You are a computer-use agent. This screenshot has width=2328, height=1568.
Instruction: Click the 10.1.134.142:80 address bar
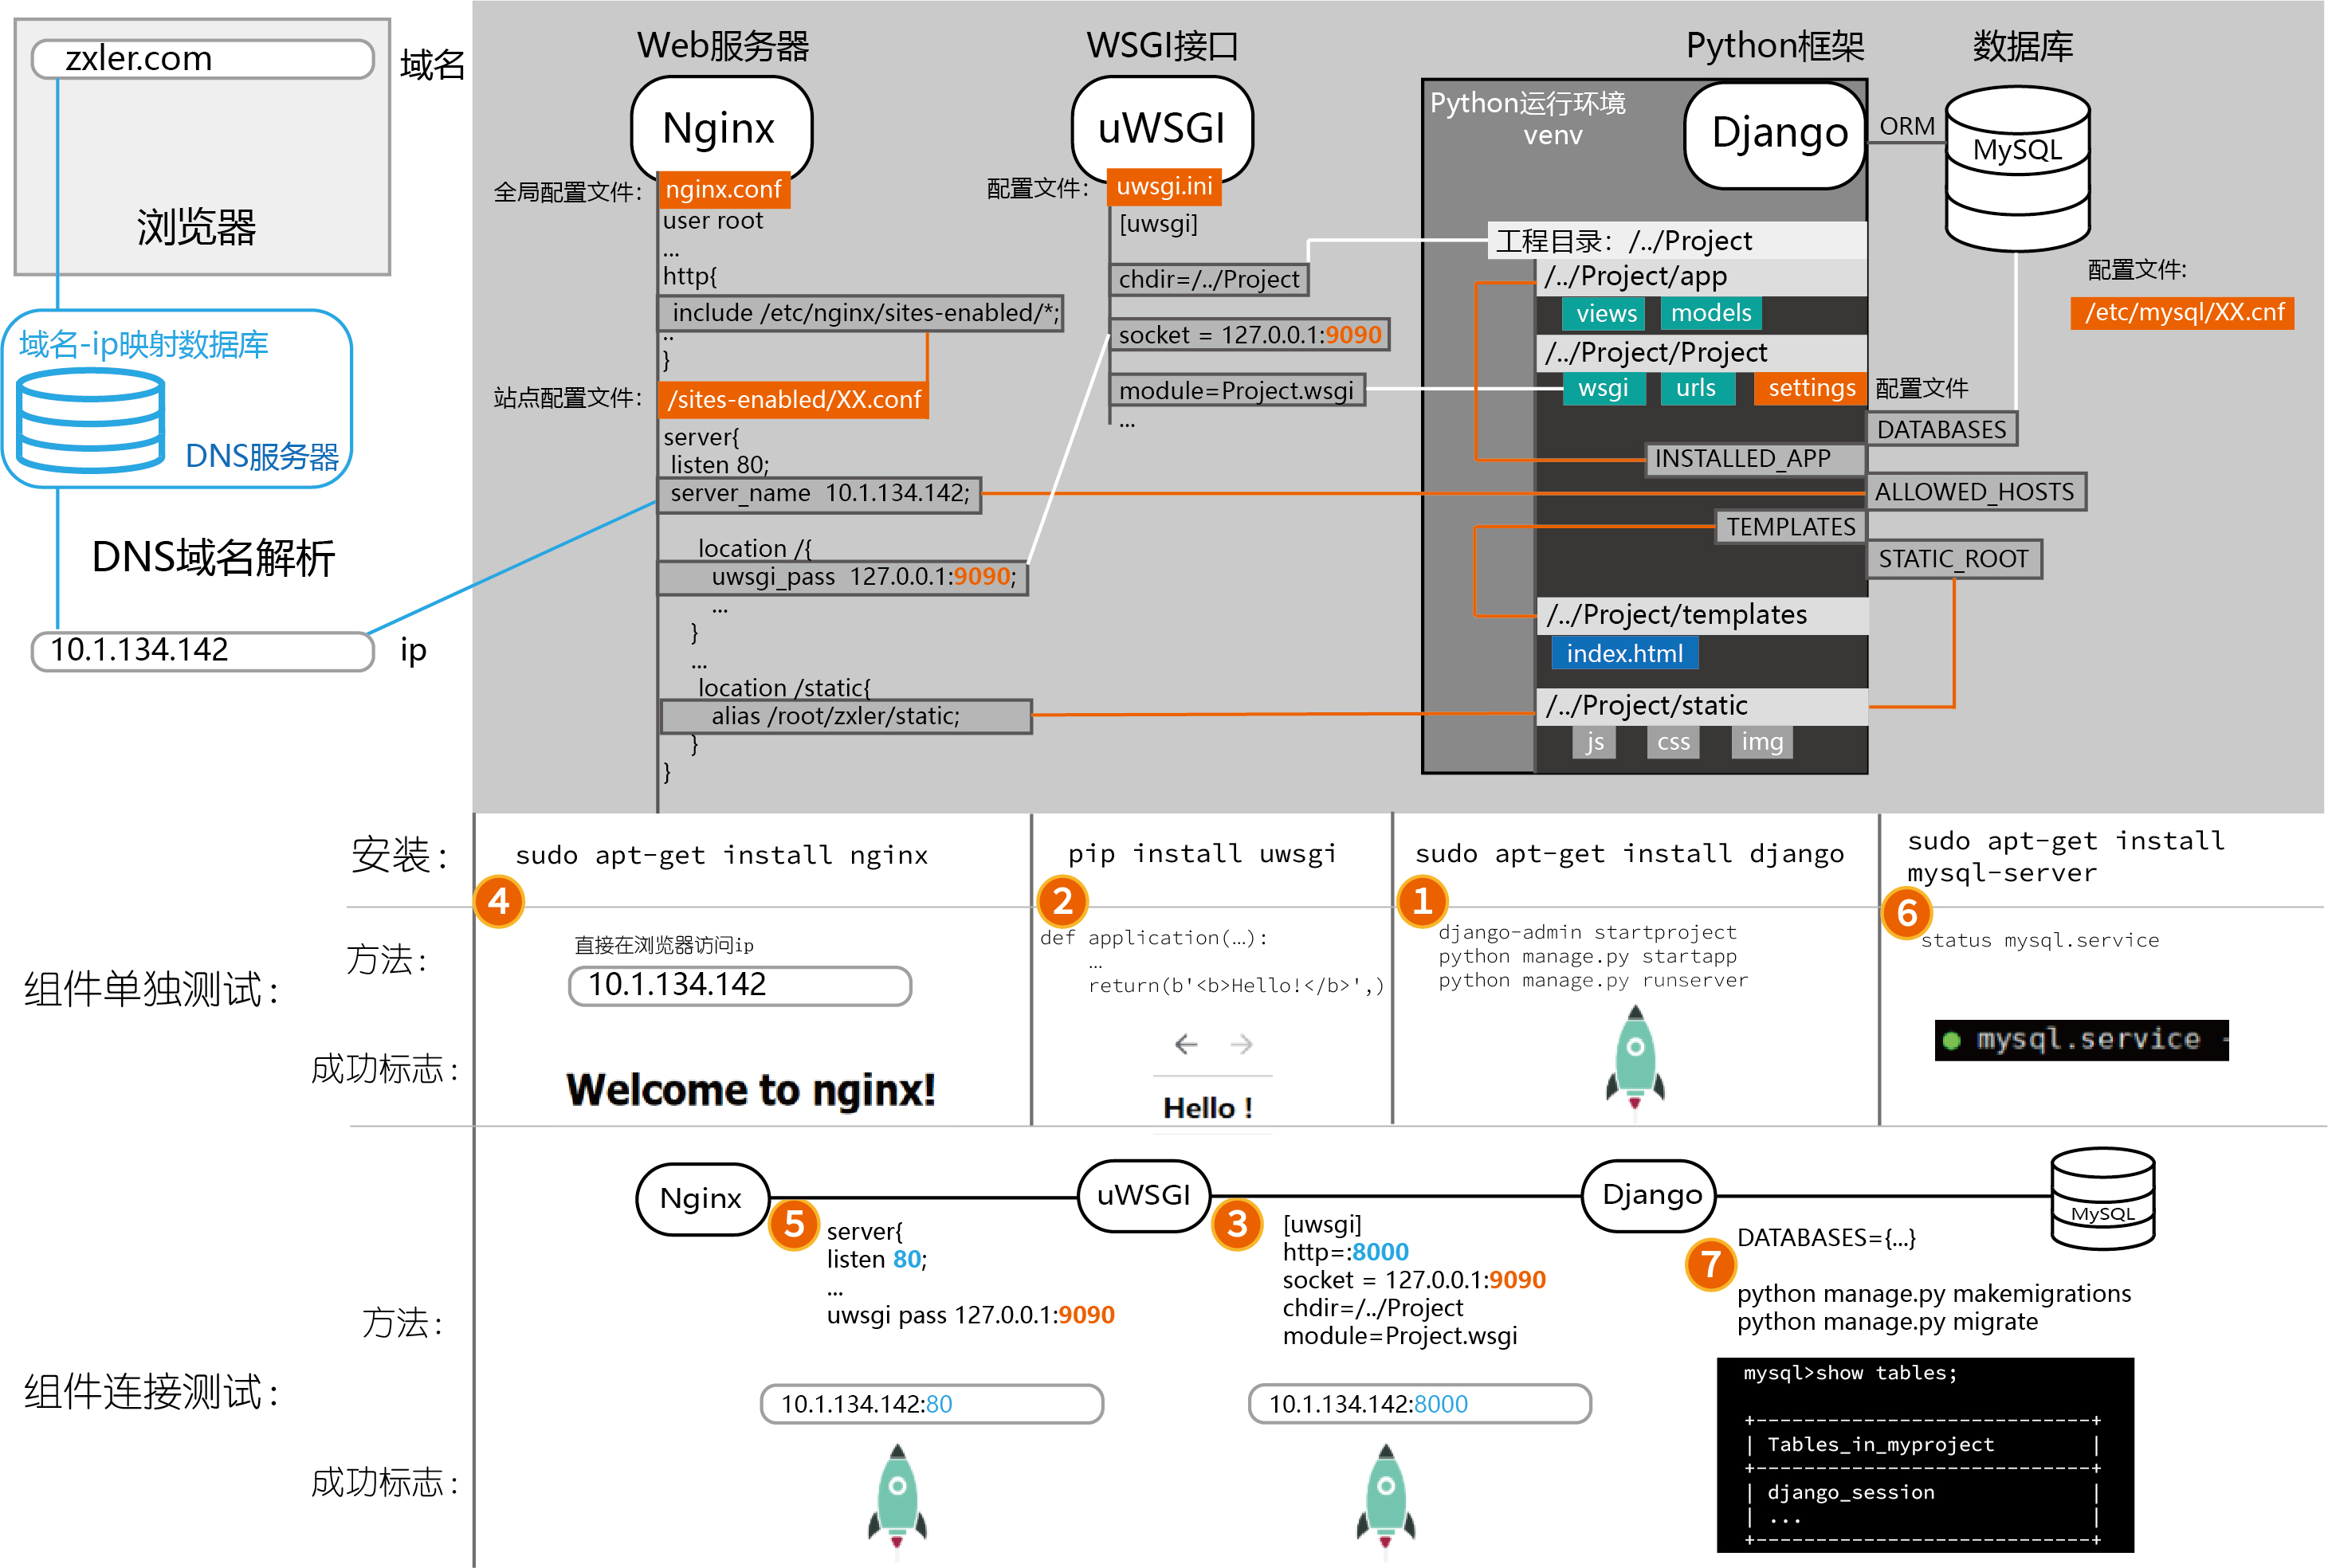(x=932, y=1404)
